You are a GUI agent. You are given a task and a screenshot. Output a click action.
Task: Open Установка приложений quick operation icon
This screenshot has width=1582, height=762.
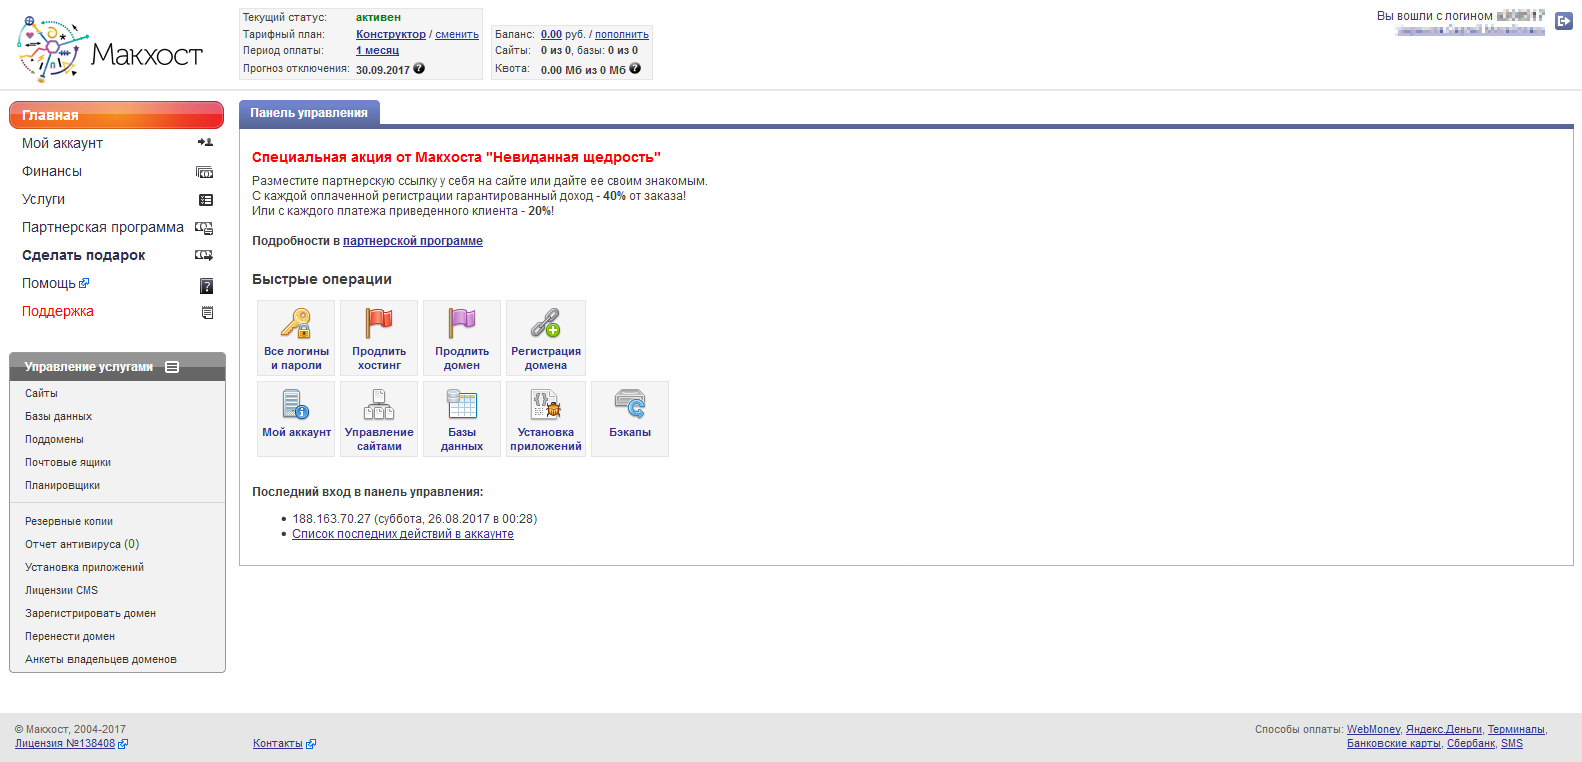click(546, 404)
